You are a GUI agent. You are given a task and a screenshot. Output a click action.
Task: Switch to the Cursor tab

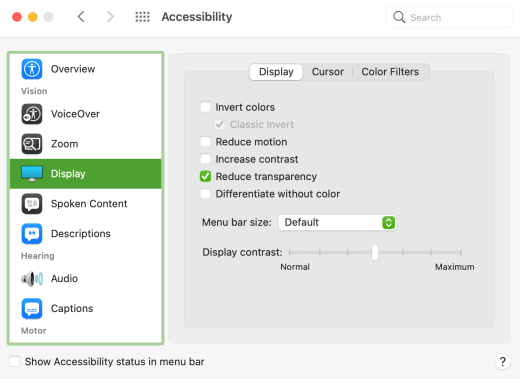328,72
